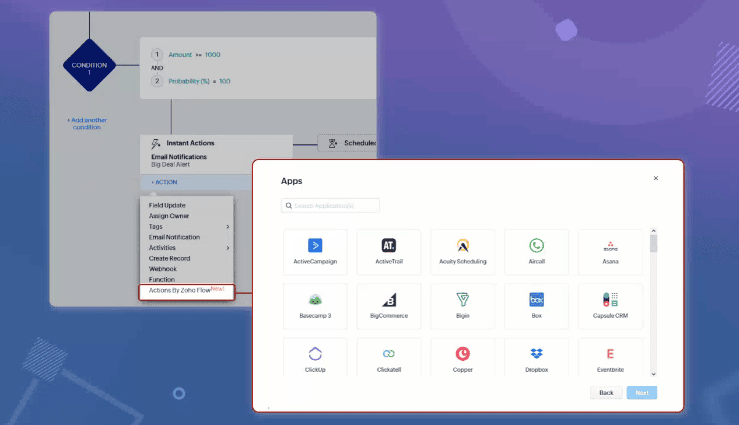
Task: Choose the Asana app icon
Action: click(610, 246)
